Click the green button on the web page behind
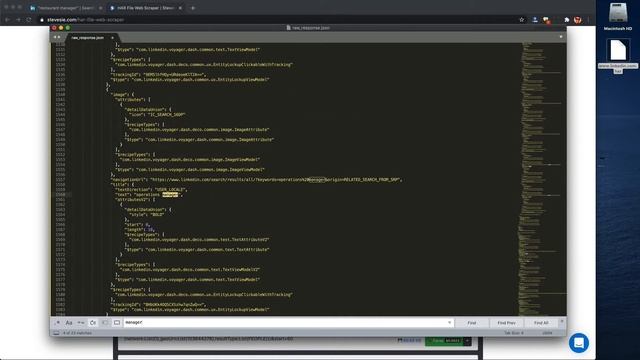This screenshot has height=360, width=640. [x=444, y=341]
